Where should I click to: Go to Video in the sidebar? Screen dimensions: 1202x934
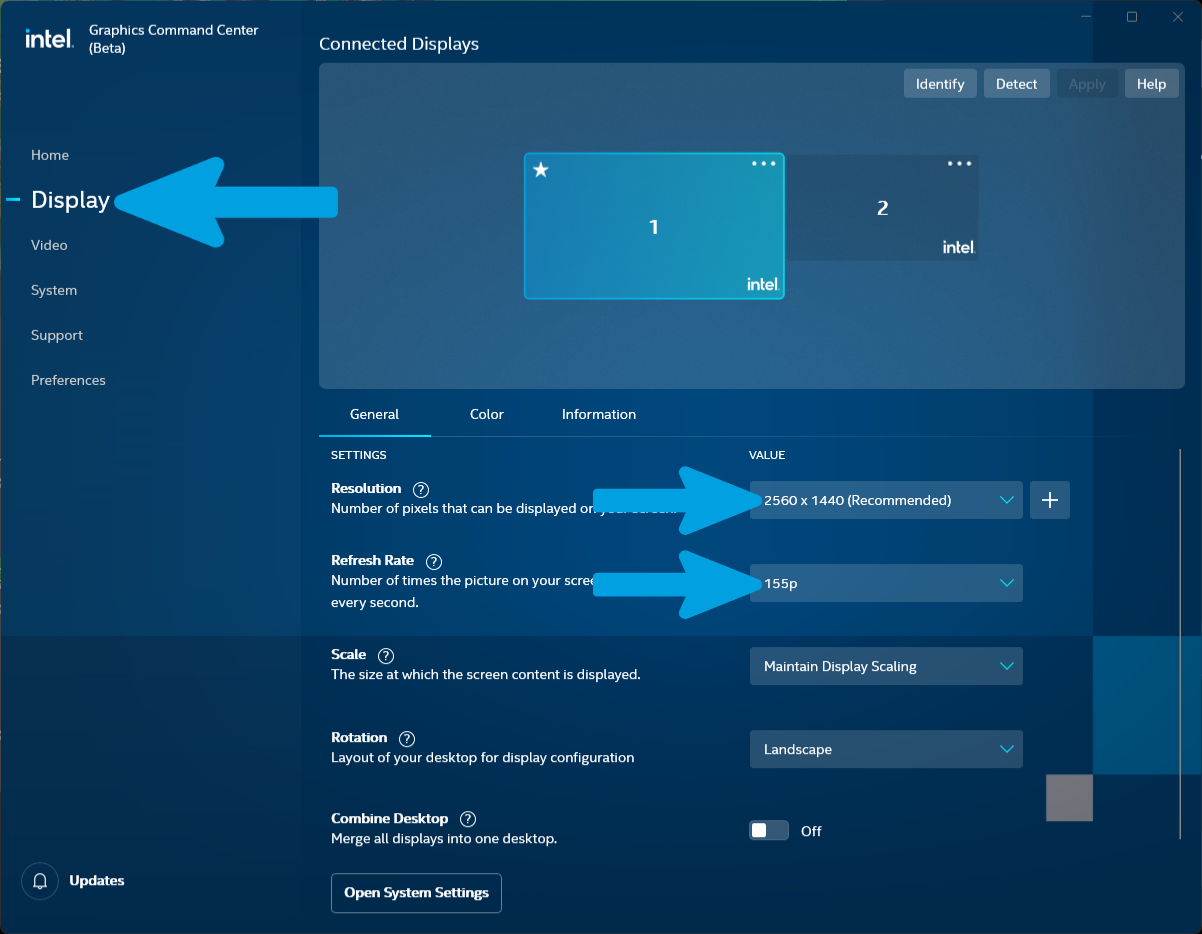click(49, 245)
